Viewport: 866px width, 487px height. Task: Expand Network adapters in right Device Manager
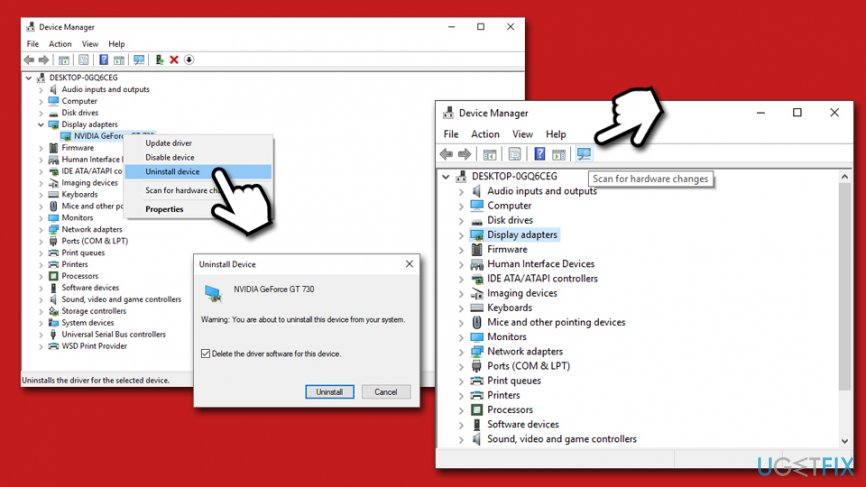pos(461,352)
